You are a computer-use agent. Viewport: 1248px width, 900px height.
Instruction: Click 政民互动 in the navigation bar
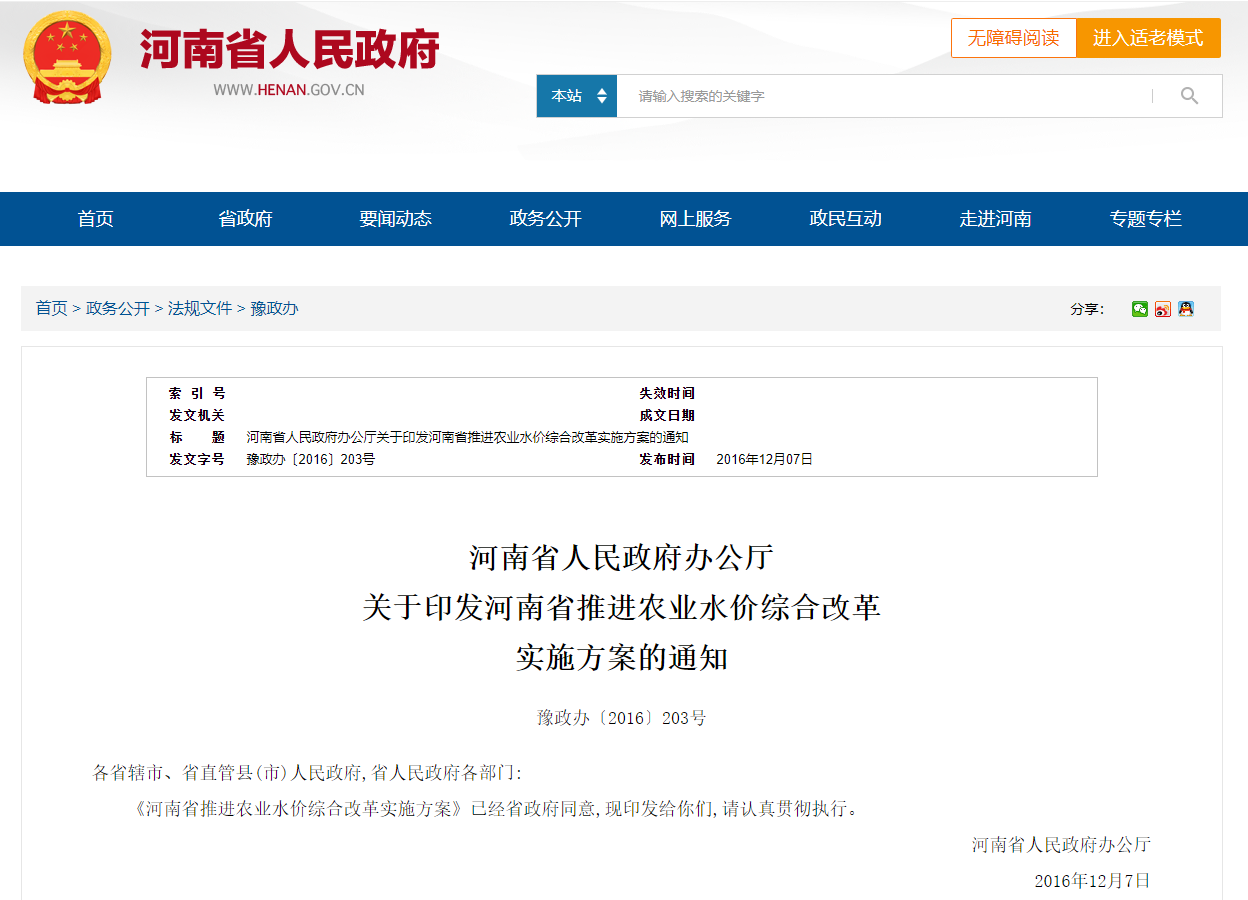coord(846,219)
